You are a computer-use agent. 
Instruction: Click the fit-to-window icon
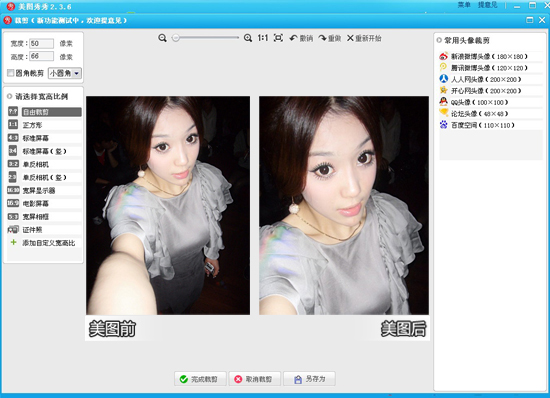(278, 38)
